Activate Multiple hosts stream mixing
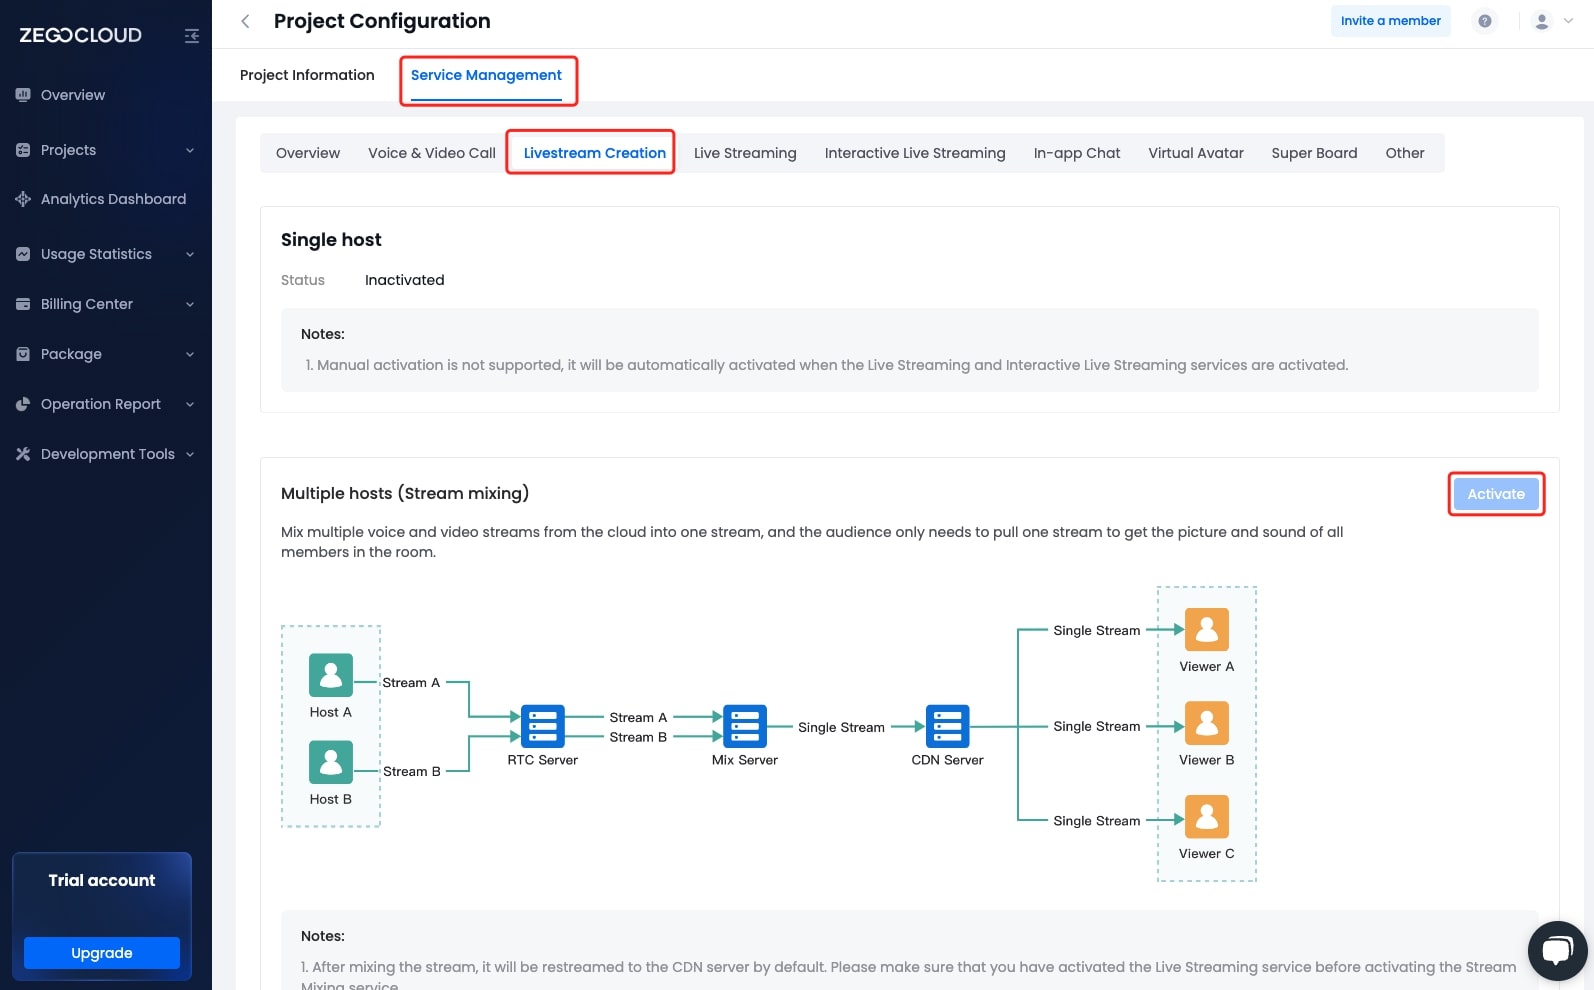The image size is (1594, 990). coord(1495,494)
